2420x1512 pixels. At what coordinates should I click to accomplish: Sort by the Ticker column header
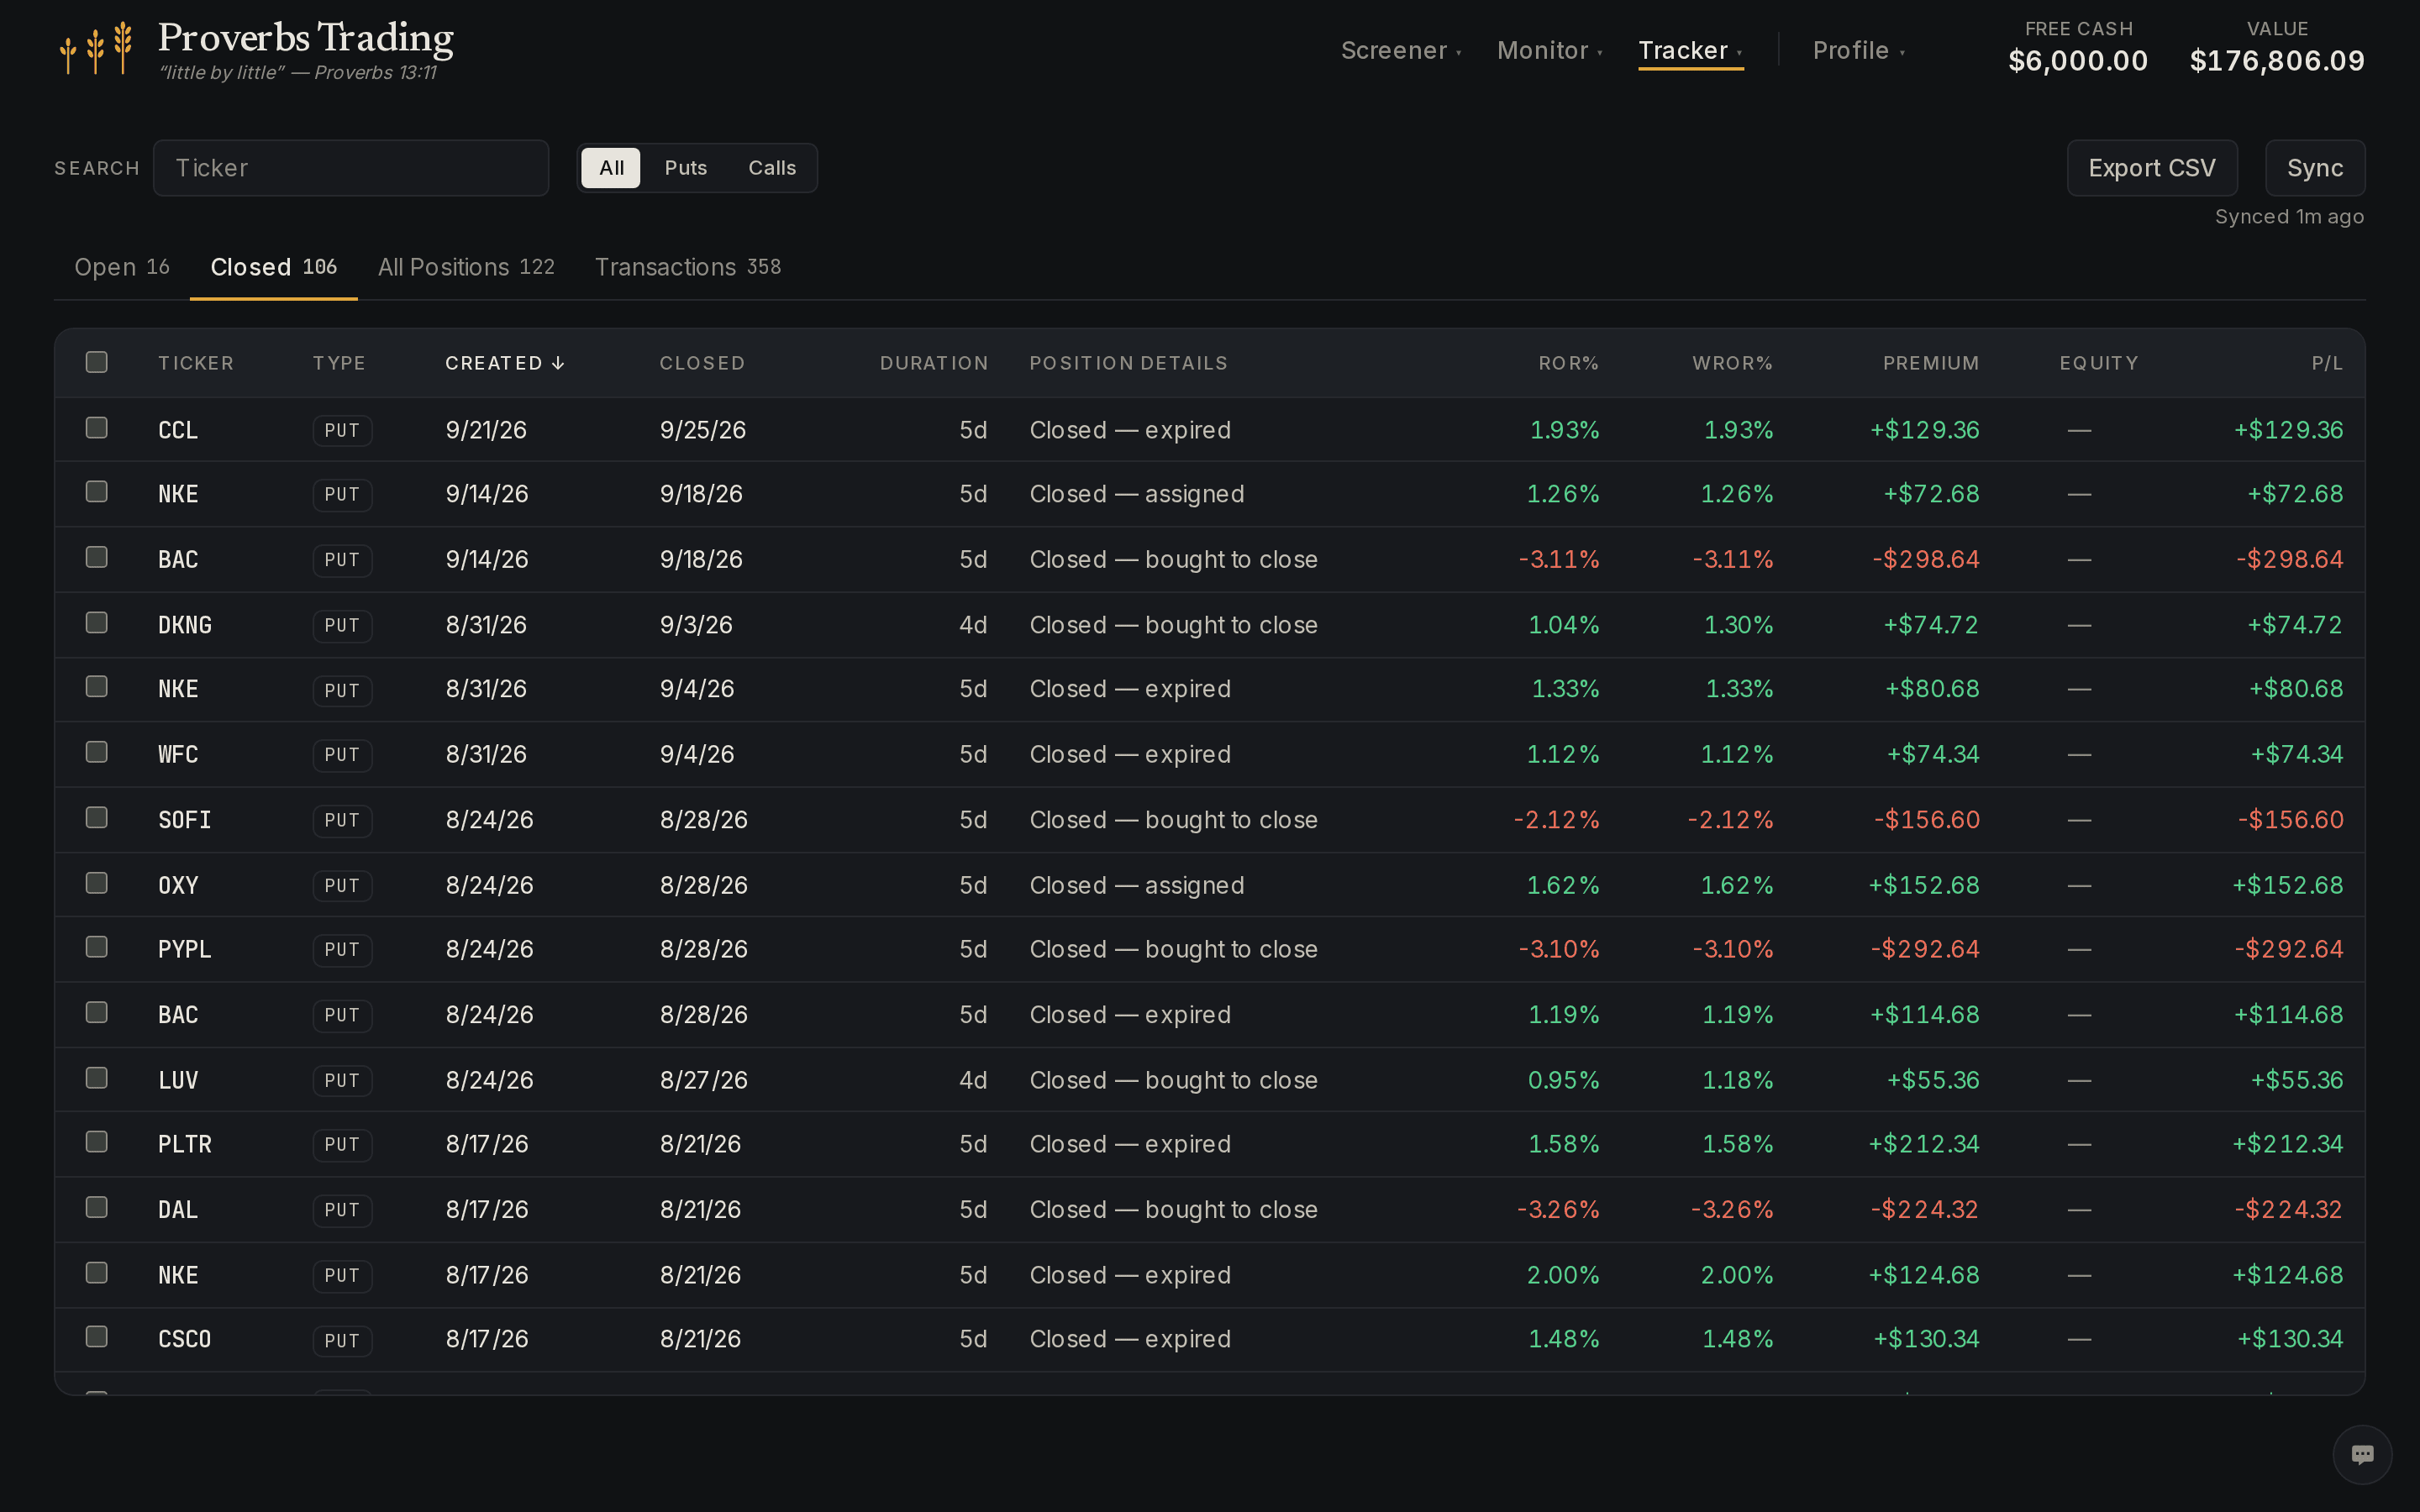(196, 363)
